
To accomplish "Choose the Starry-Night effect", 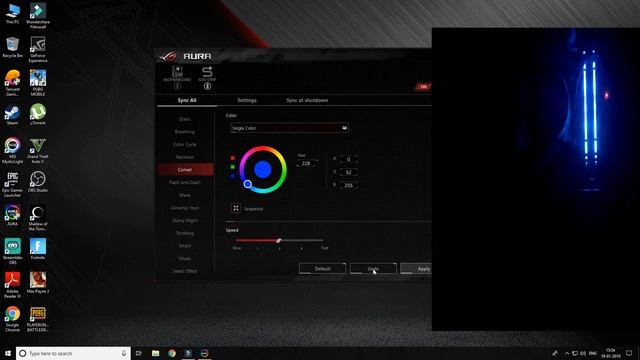I will click(185, 220).
